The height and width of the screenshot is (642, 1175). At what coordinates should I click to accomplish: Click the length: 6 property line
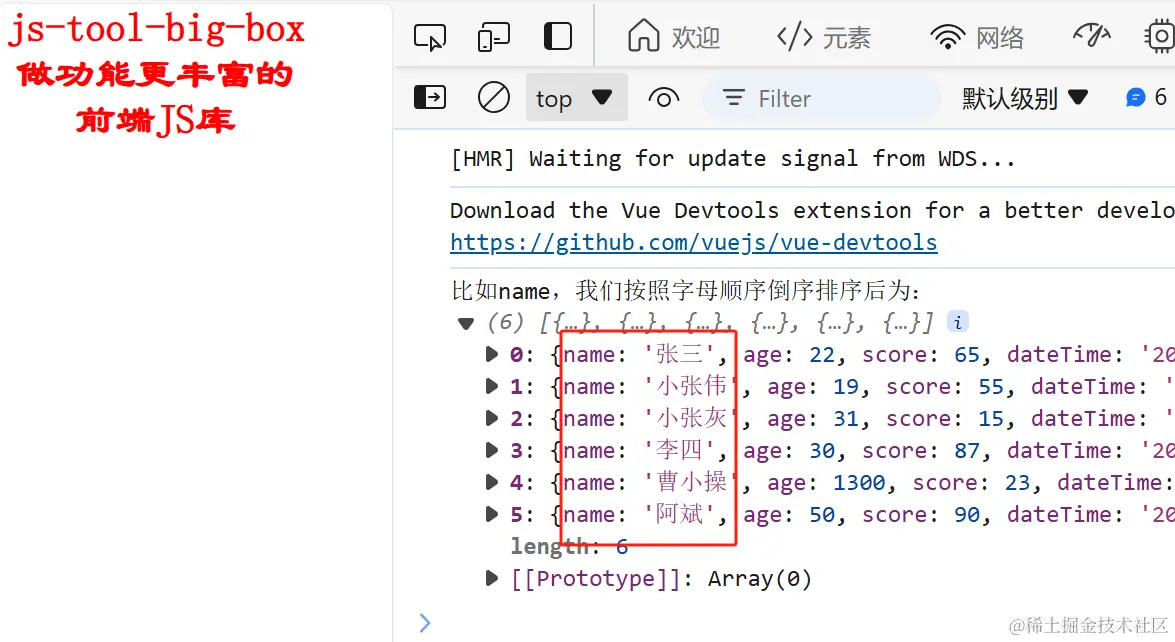click(x=570, y=546)
